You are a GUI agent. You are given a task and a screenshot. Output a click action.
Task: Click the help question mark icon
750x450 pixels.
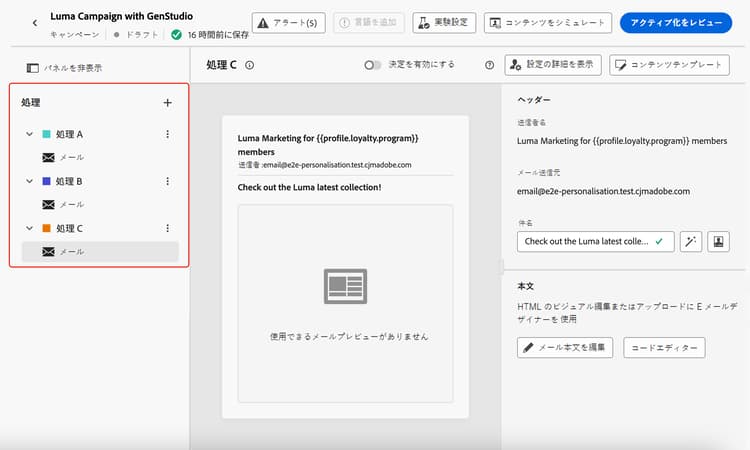coord(489,65)
